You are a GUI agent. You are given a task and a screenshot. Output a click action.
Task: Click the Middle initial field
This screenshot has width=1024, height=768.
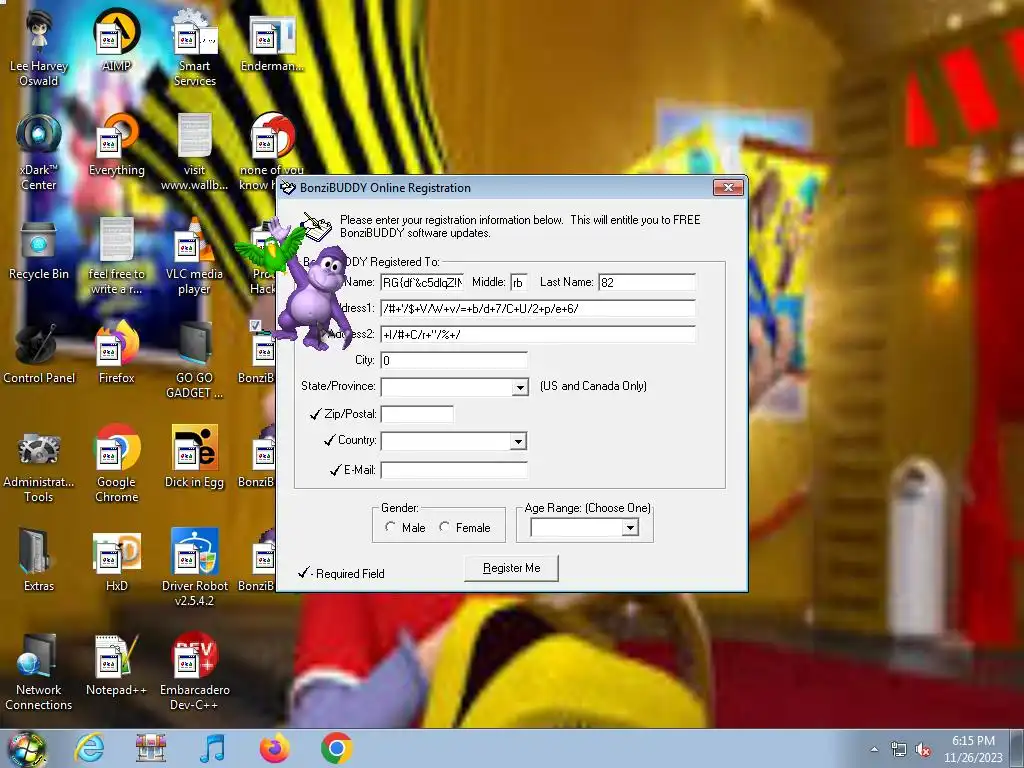pyautogui.click(x=519, y=282)
